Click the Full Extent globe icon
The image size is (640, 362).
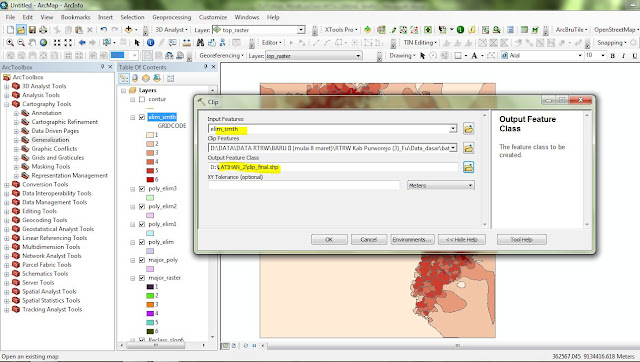[x=43, y=42]
